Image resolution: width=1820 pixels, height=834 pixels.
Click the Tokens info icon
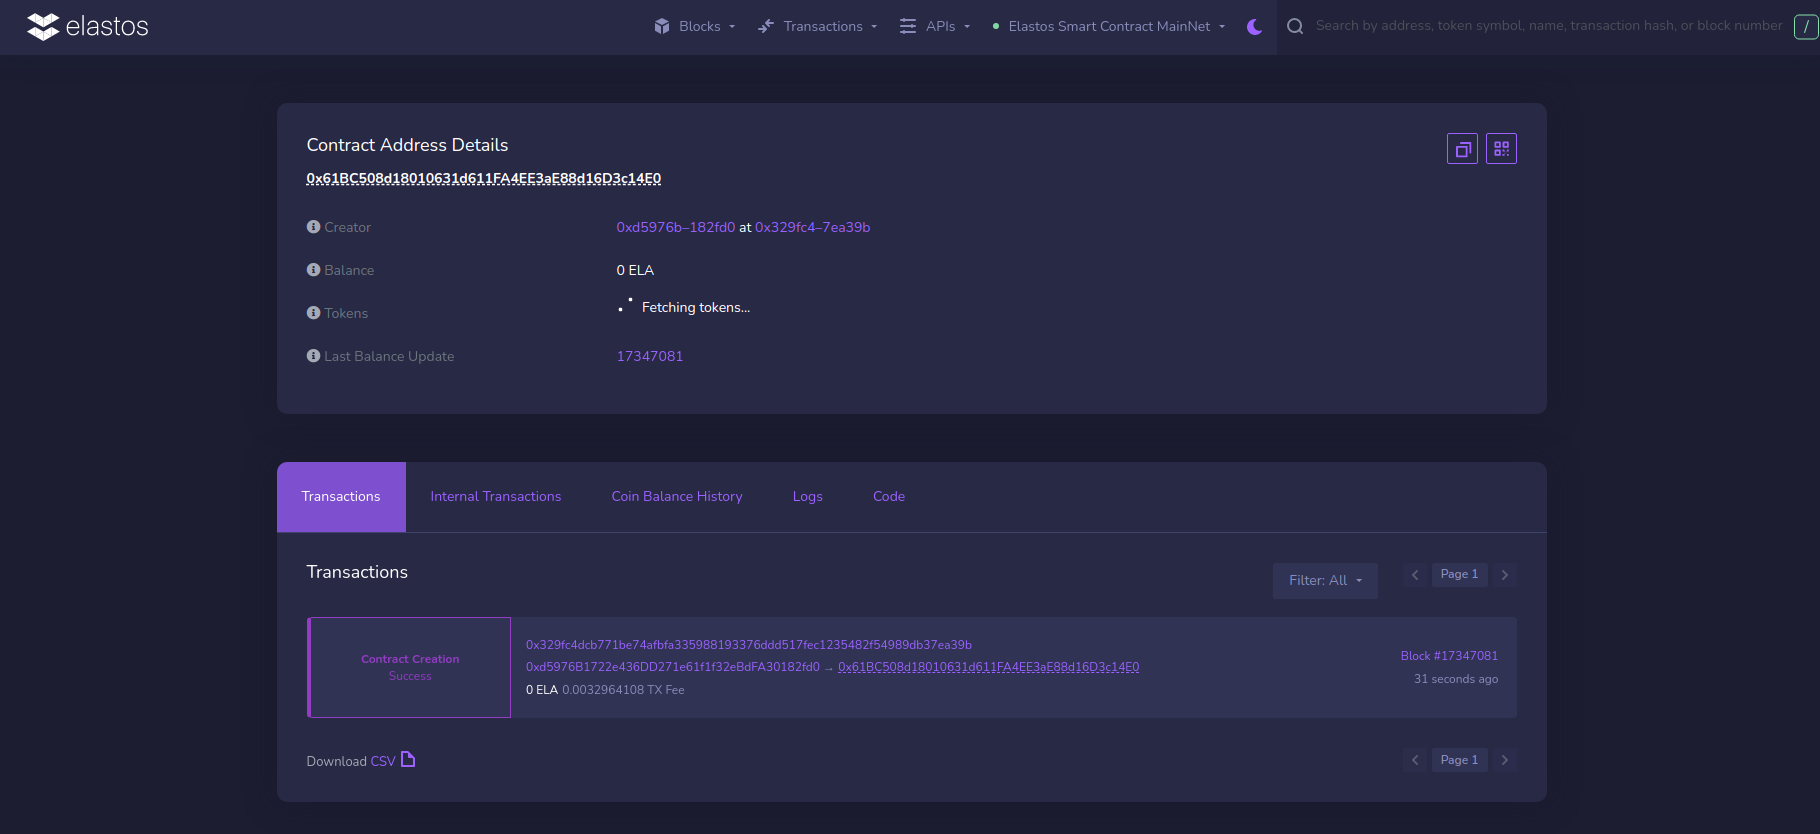[x=313, y=313]
